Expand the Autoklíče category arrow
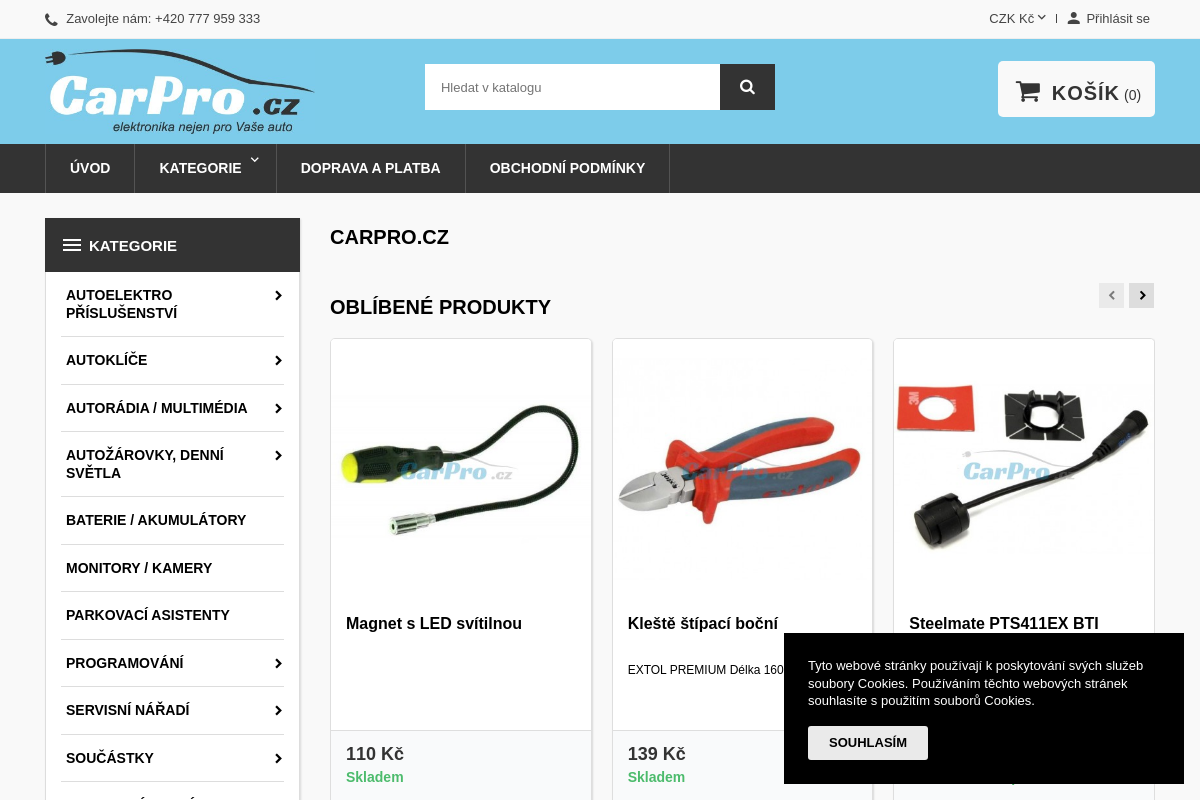Screen dimensions: 1200x800 click(x=278, y=360)
